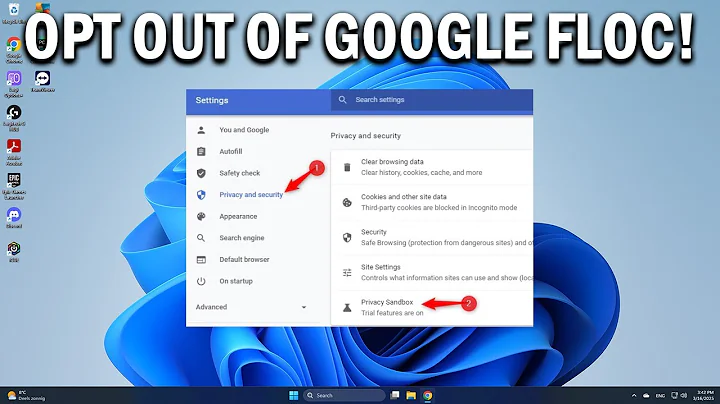
Task: Click the On startup power icon
Action: [201, 281]
